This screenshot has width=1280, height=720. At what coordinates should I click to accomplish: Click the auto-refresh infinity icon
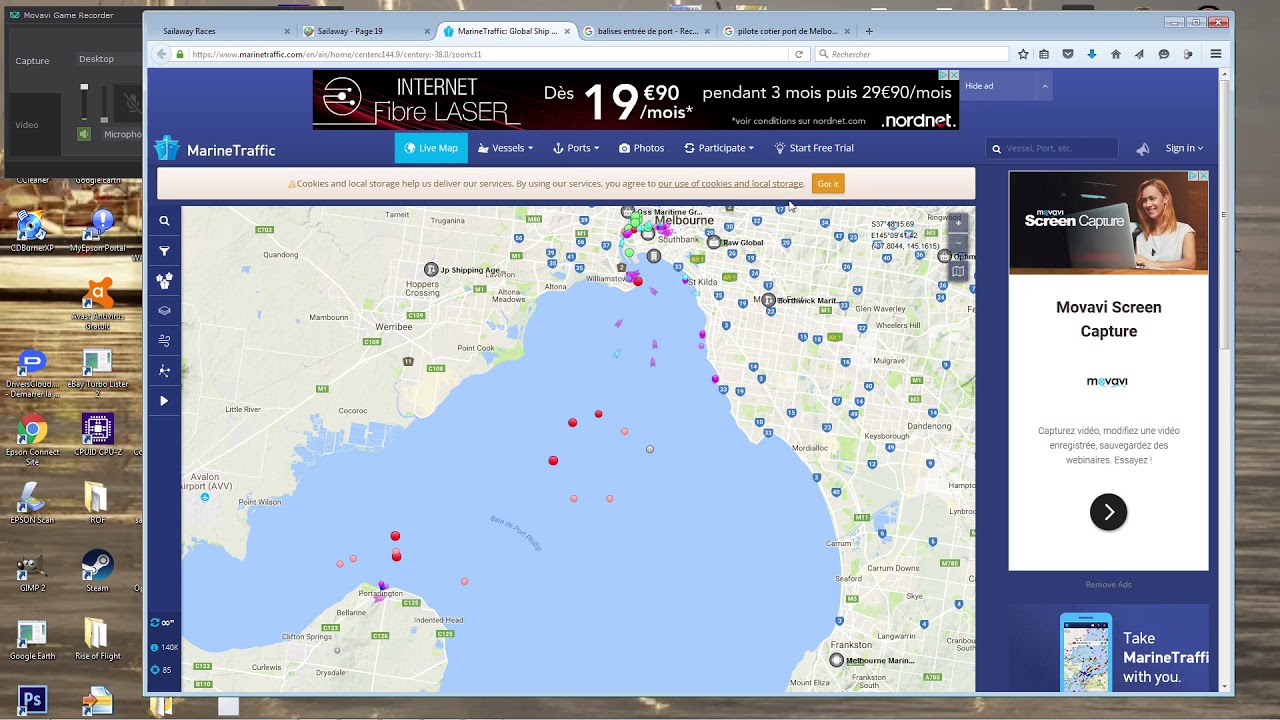coord(162,622)
